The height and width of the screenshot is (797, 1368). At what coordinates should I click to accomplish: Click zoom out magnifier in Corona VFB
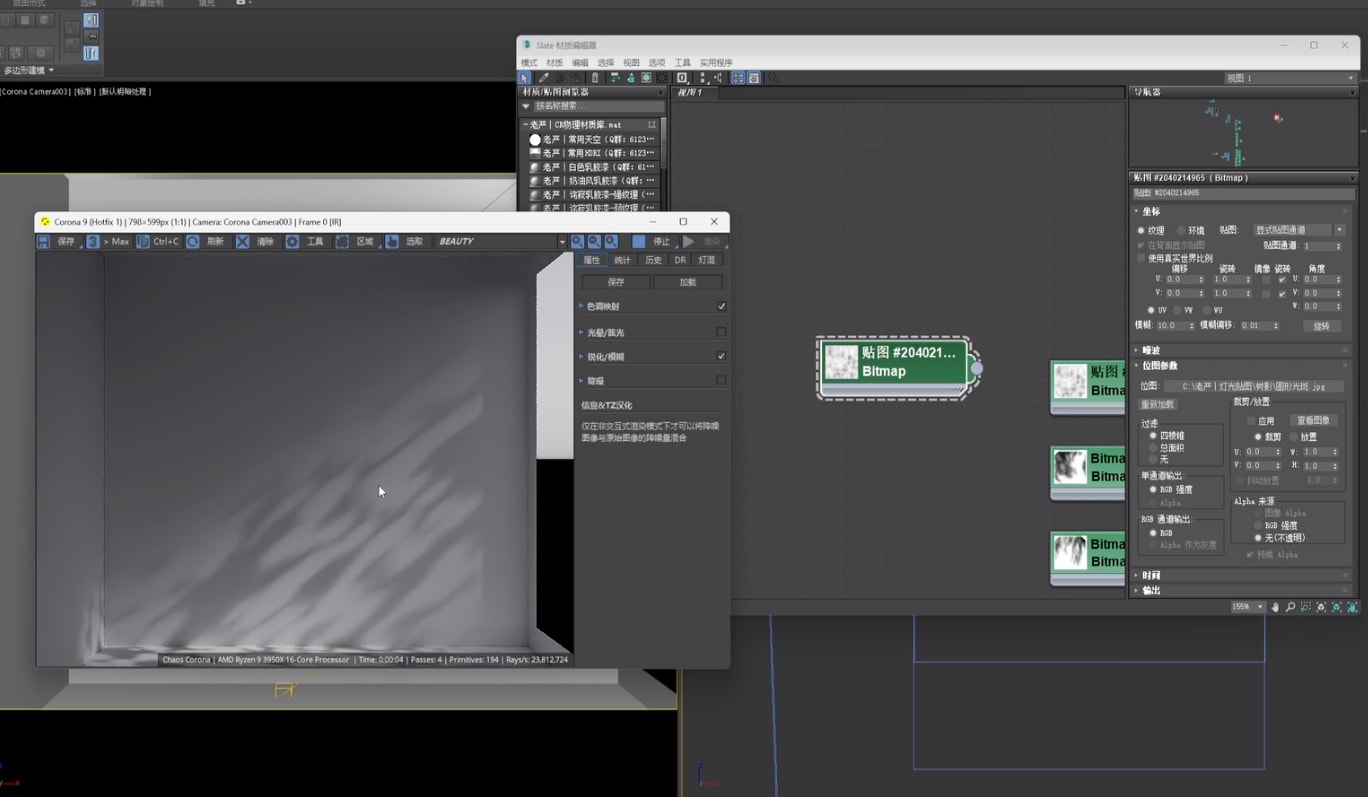pos(594,242)
